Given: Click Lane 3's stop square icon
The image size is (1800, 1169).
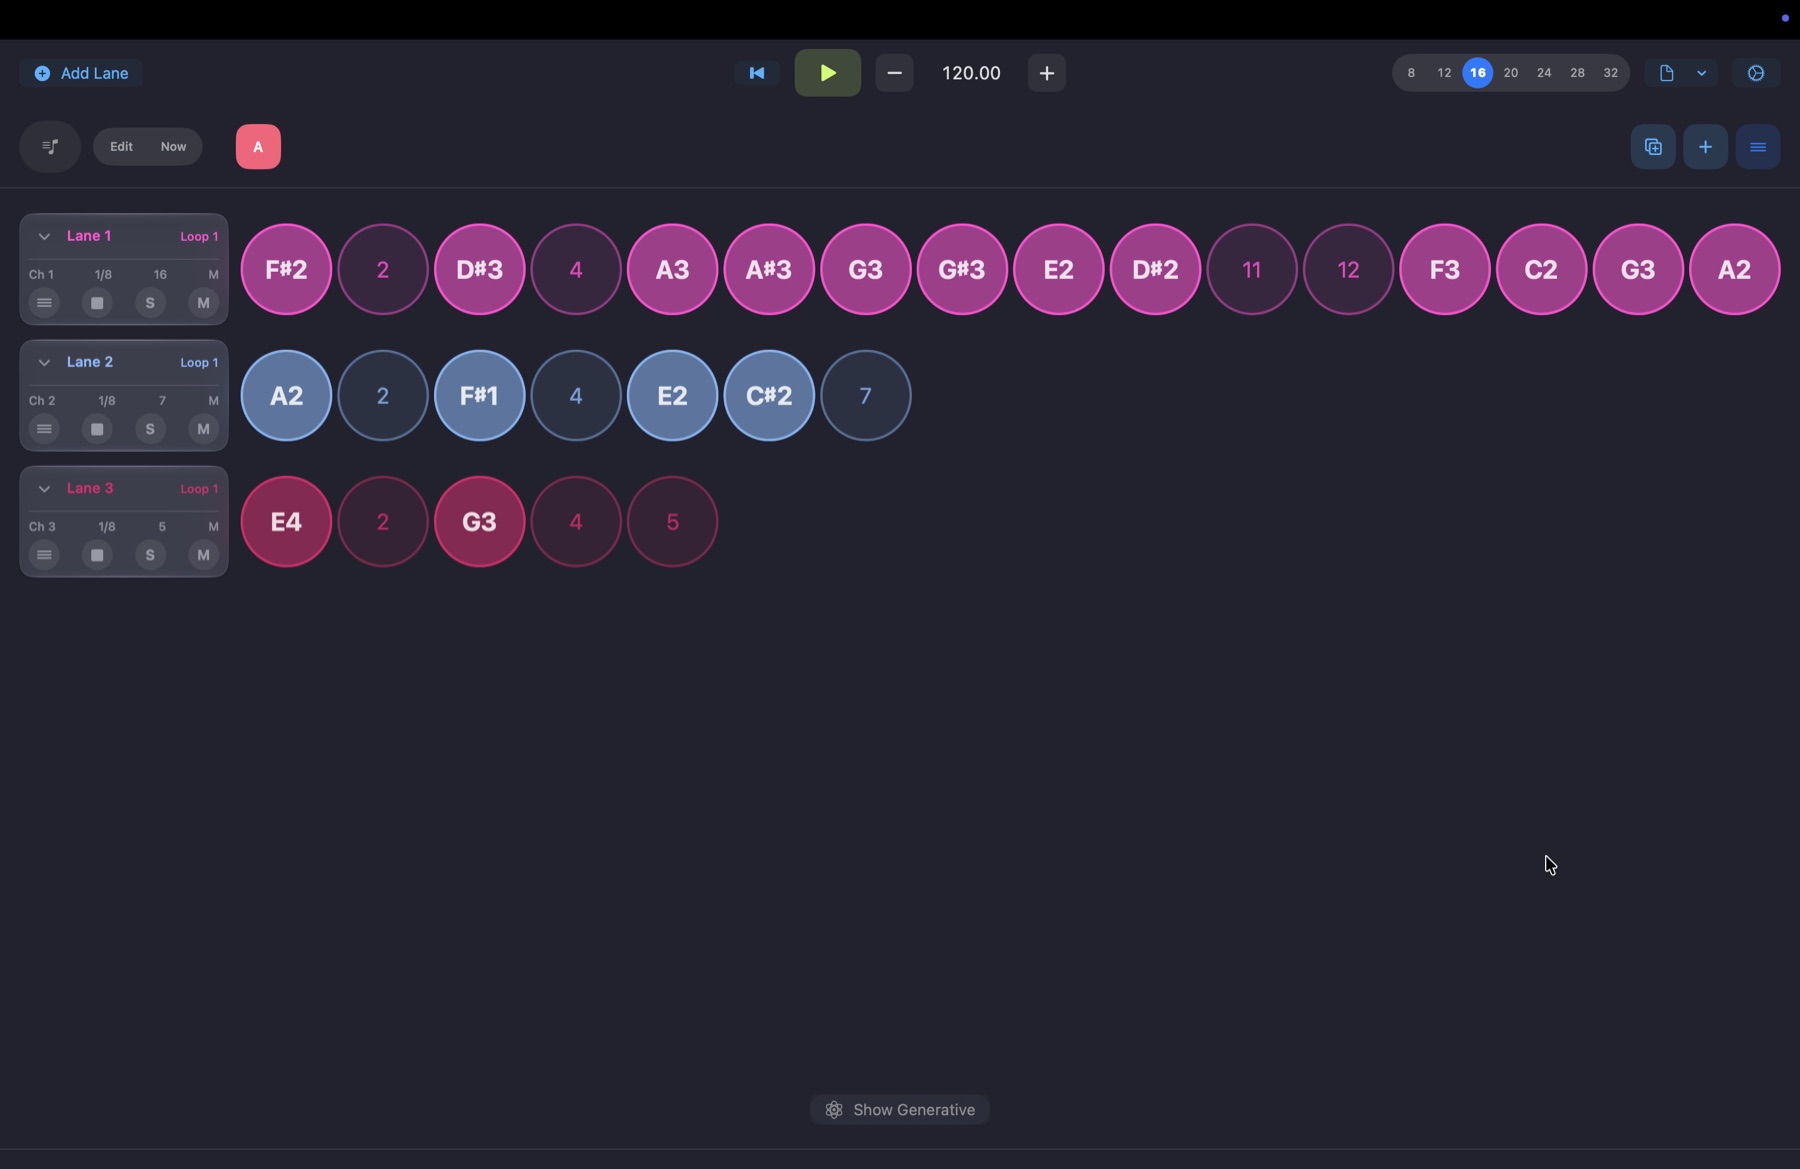Looking at the screenshot, I should [97, 555].
